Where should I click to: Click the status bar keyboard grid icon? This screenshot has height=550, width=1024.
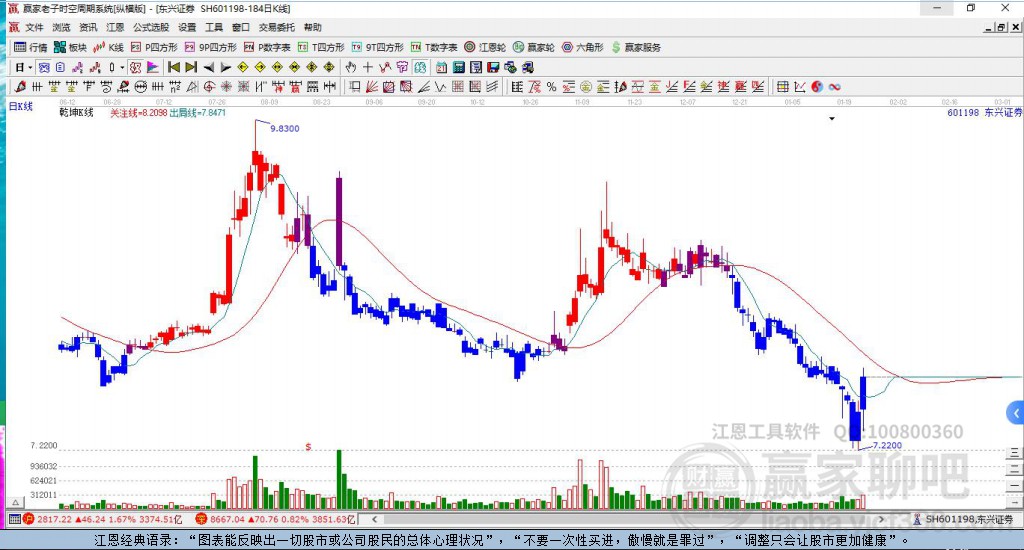pyautogui.click(x=14, y=519)
